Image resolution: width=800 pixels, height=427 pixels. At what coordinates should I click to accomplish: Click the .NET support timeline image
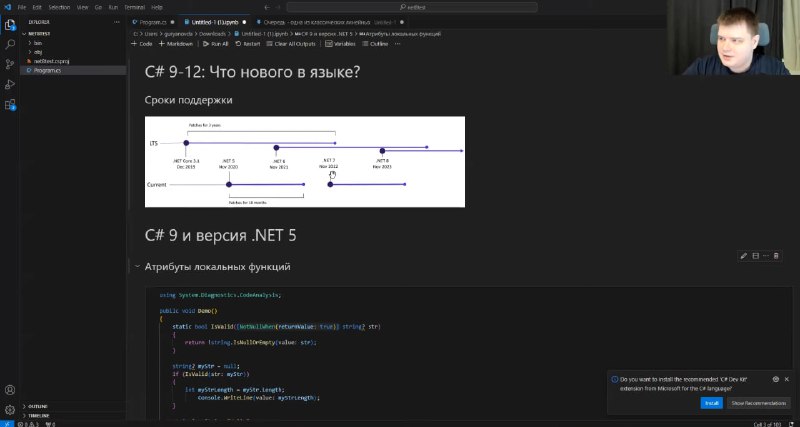click(305, 162)
